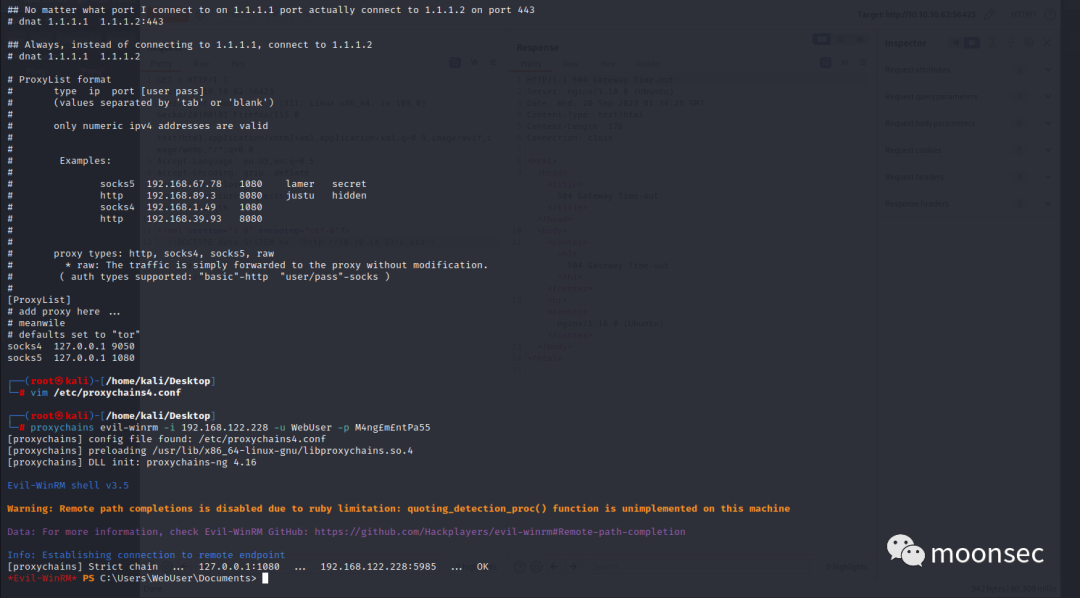This screenshot has height=598, width=1080.
Task: Click 'vim /etc/proxychains4.conf' command text
Action: coord(105,393)
